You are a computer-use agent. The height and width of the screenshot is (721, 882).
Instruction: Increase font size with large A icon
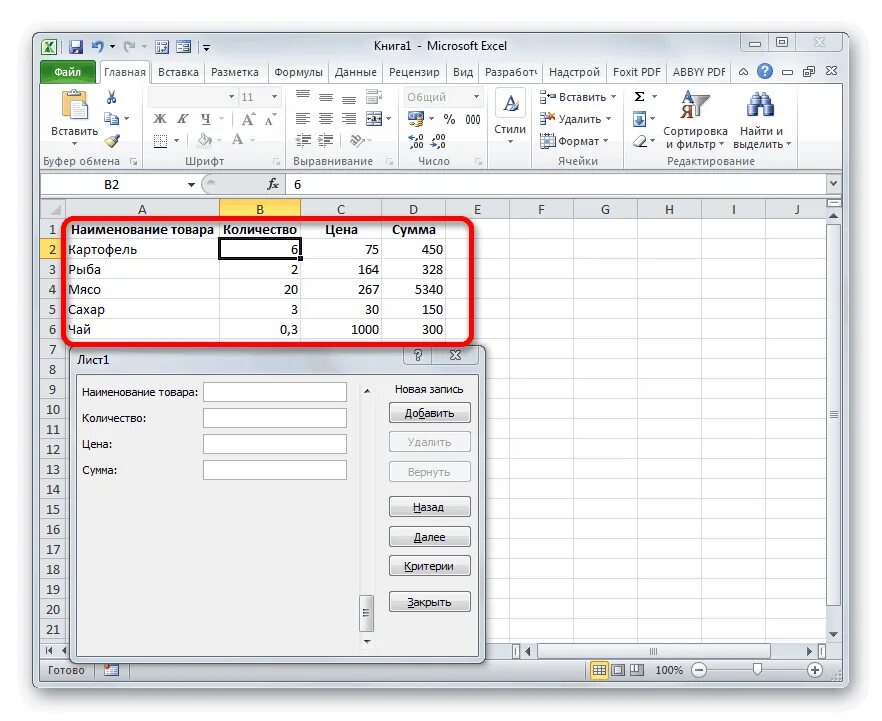coord(248,119)
